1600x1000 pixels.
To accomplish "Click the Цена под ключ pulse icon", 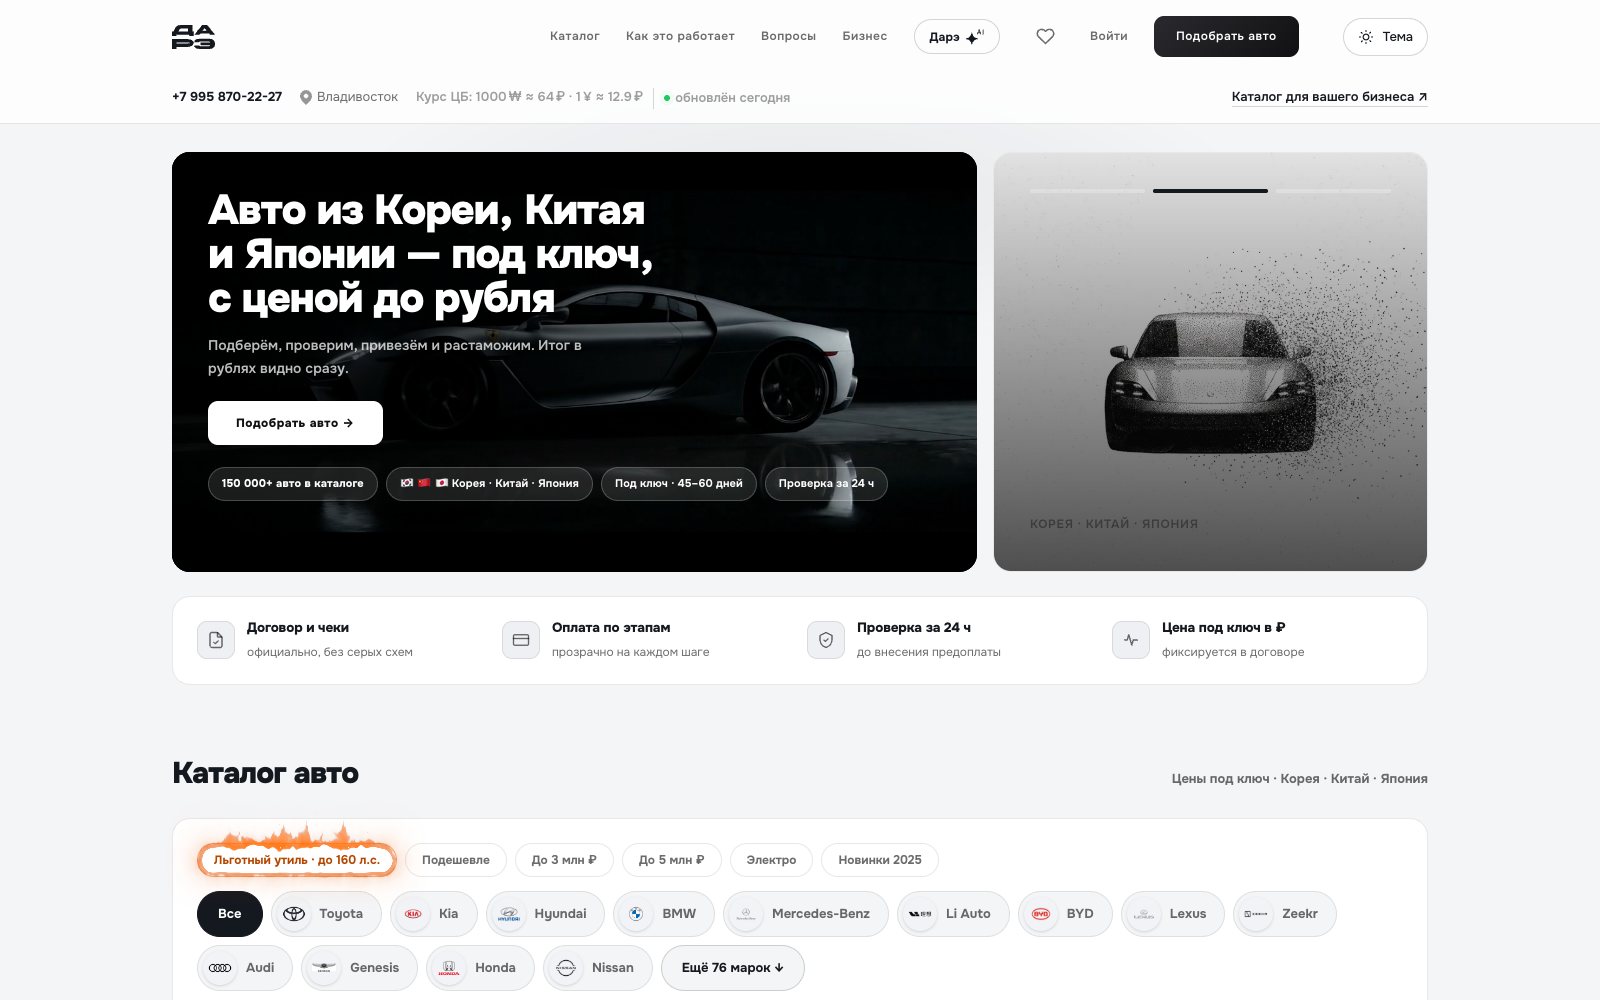I will point(1131,640).
